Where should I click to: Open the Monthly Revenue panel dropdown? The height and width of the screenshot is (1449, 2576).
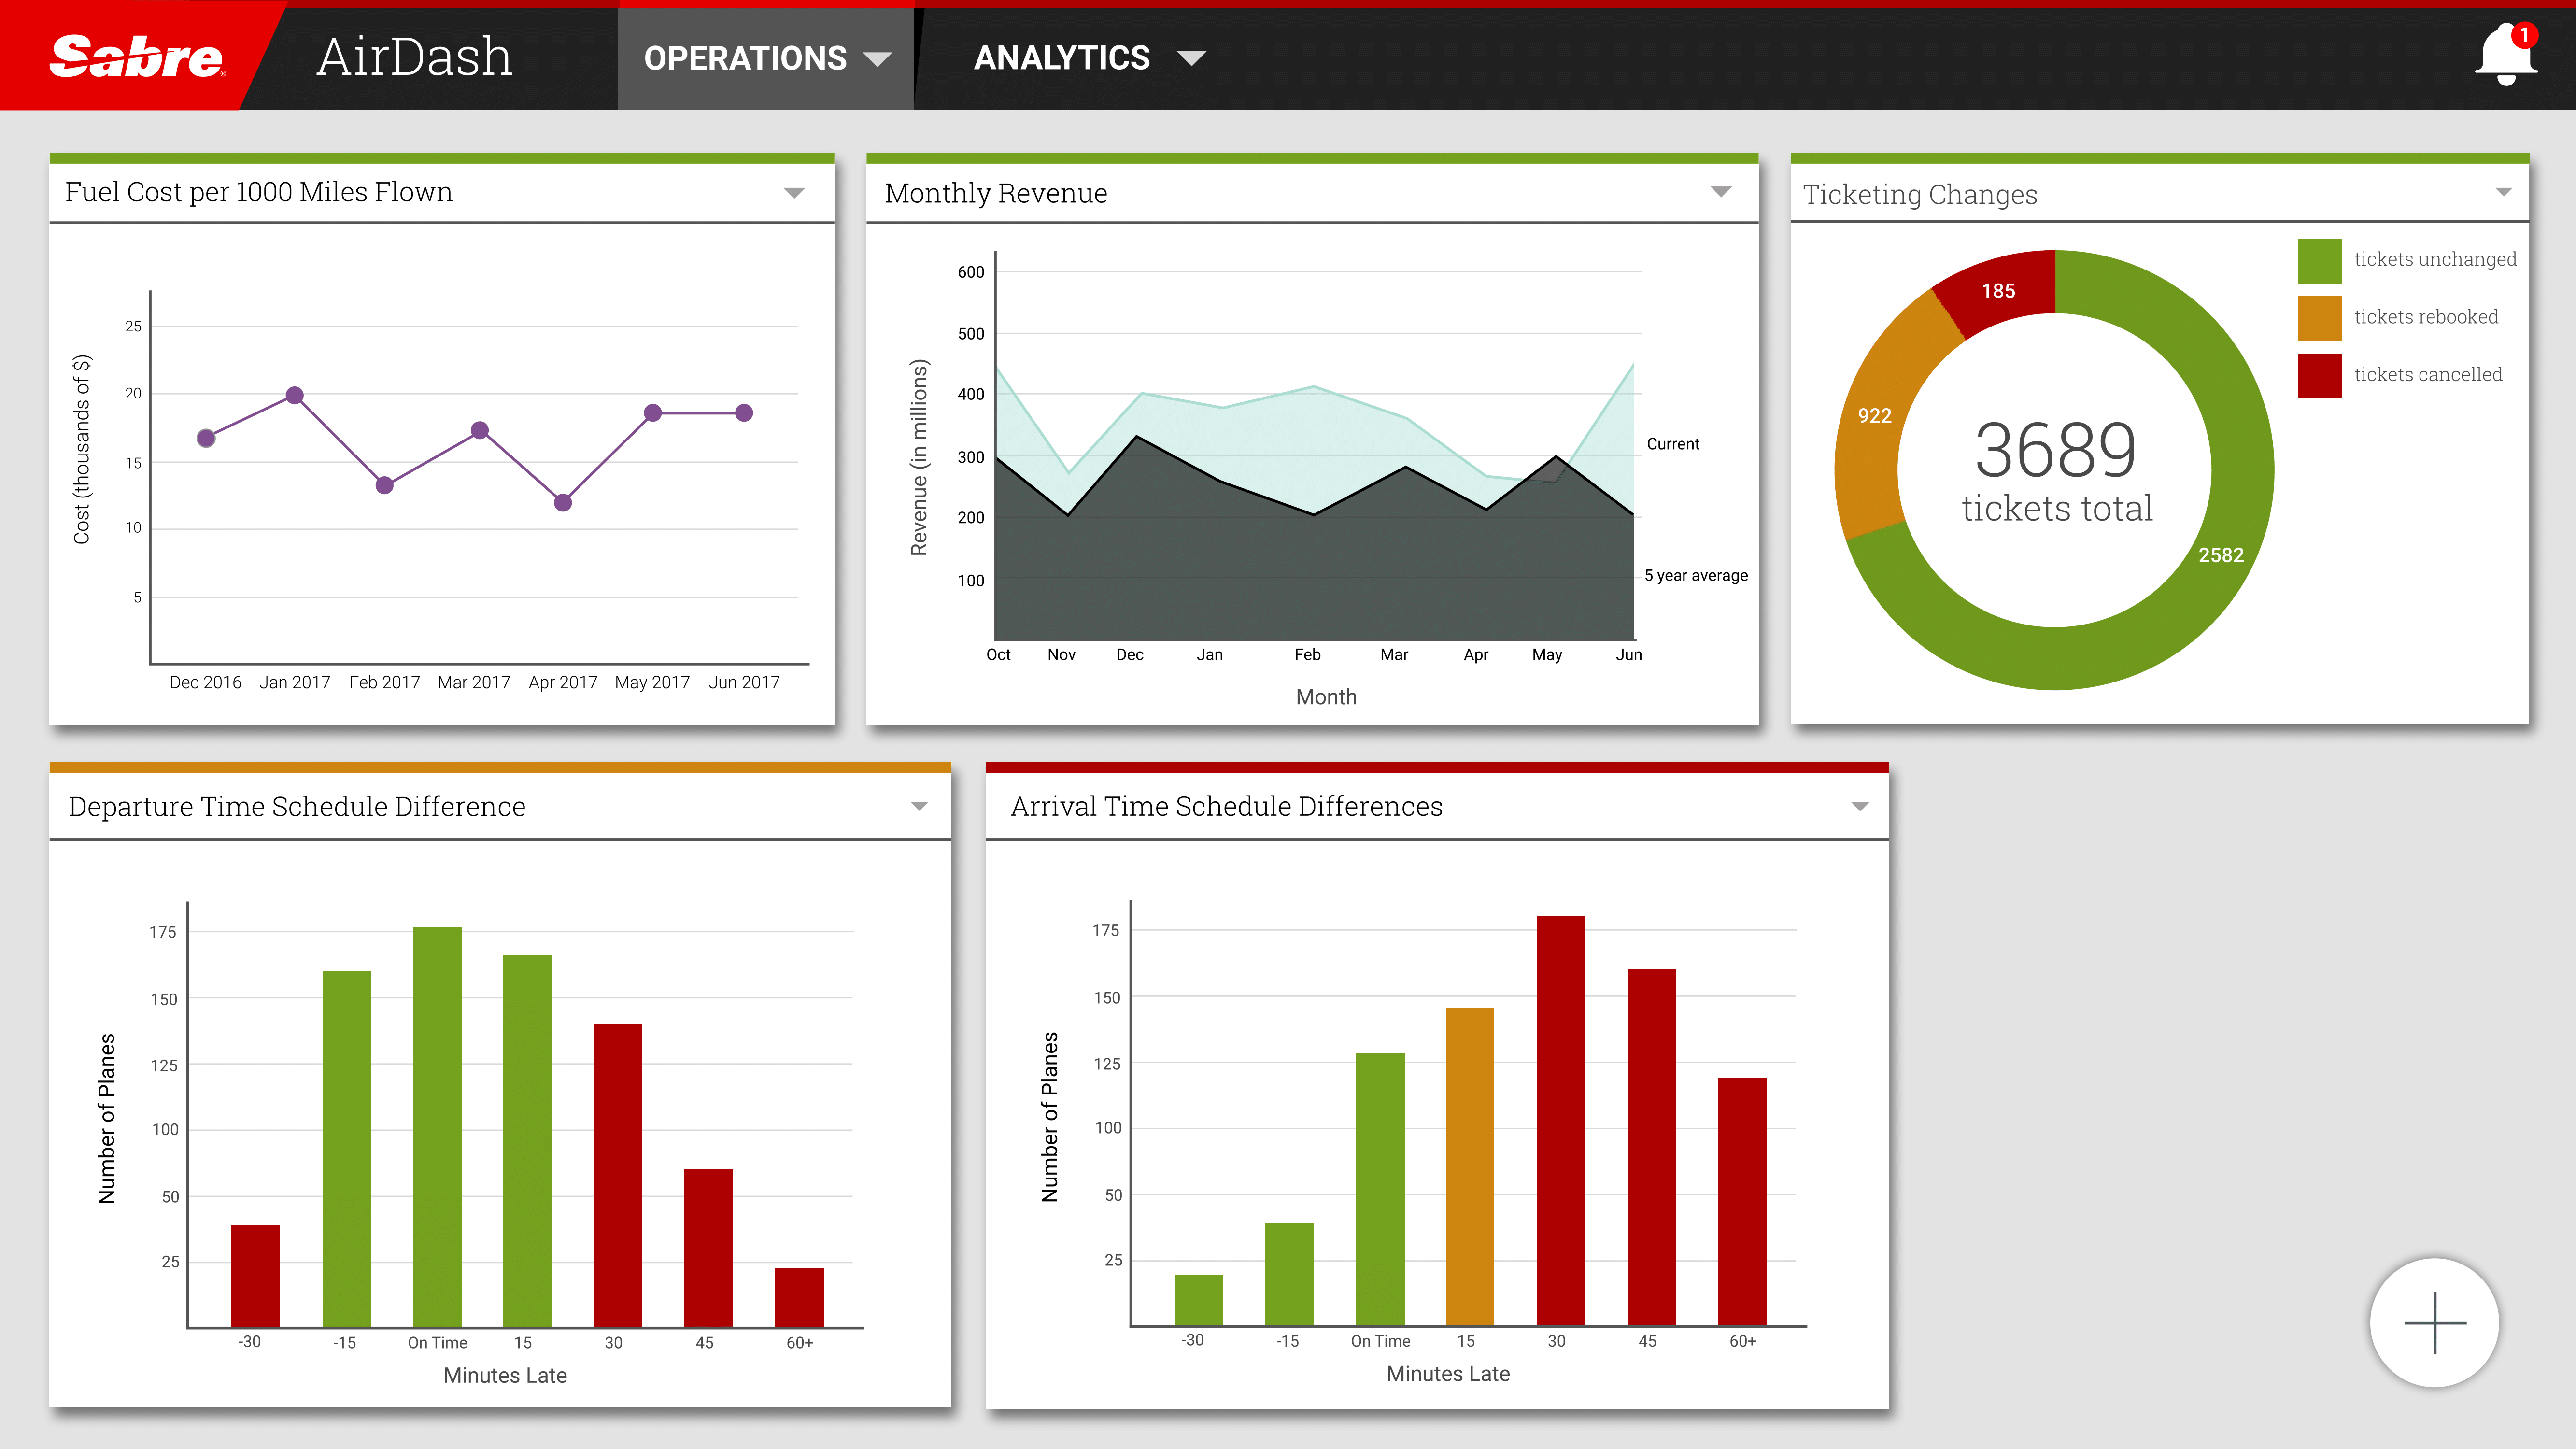pyautogui.click(x=1721, y=192)
